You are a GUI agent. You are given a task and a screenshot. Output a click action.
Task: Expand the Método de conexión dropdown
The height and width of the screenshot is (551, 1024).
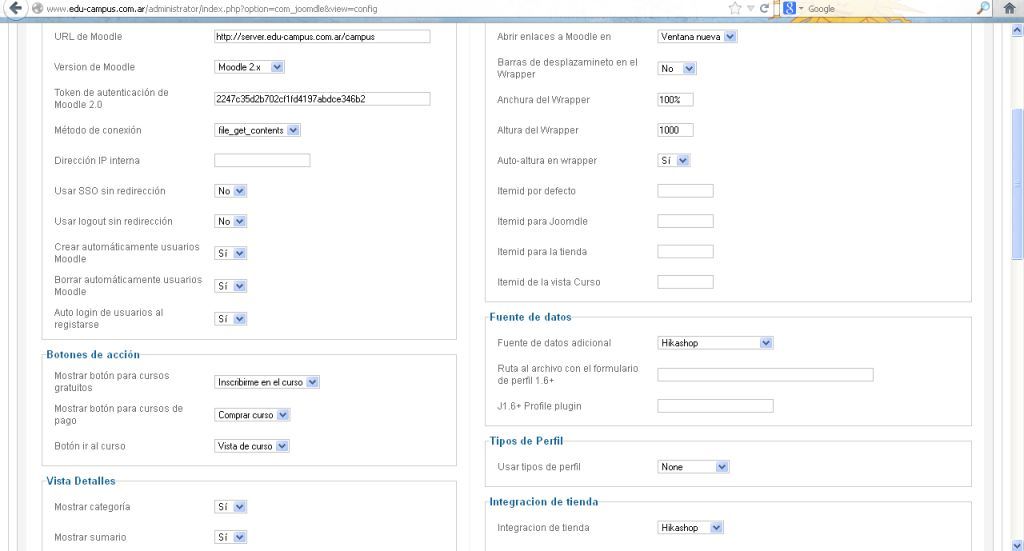[x=258, y=130]
